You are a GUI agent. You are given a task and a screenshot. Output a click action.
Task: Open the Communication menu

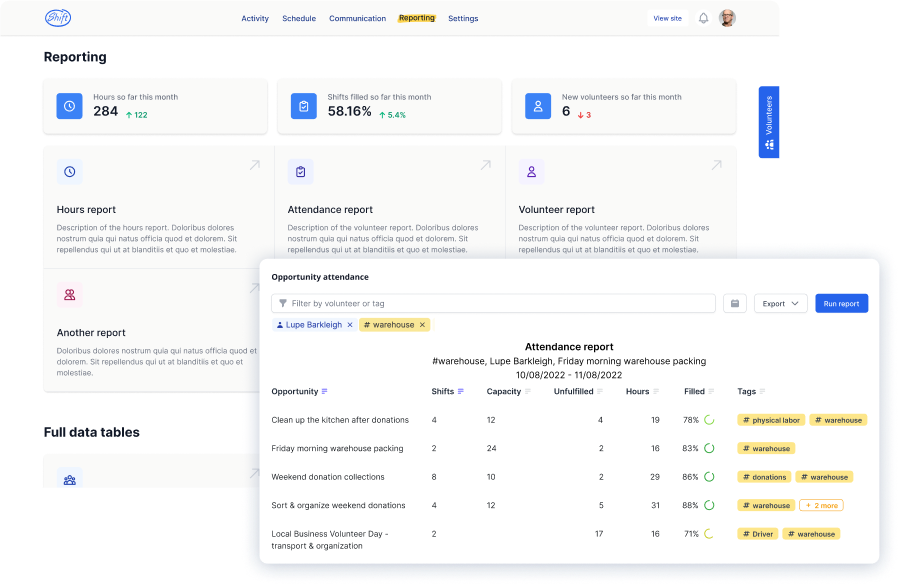point(357,18)
